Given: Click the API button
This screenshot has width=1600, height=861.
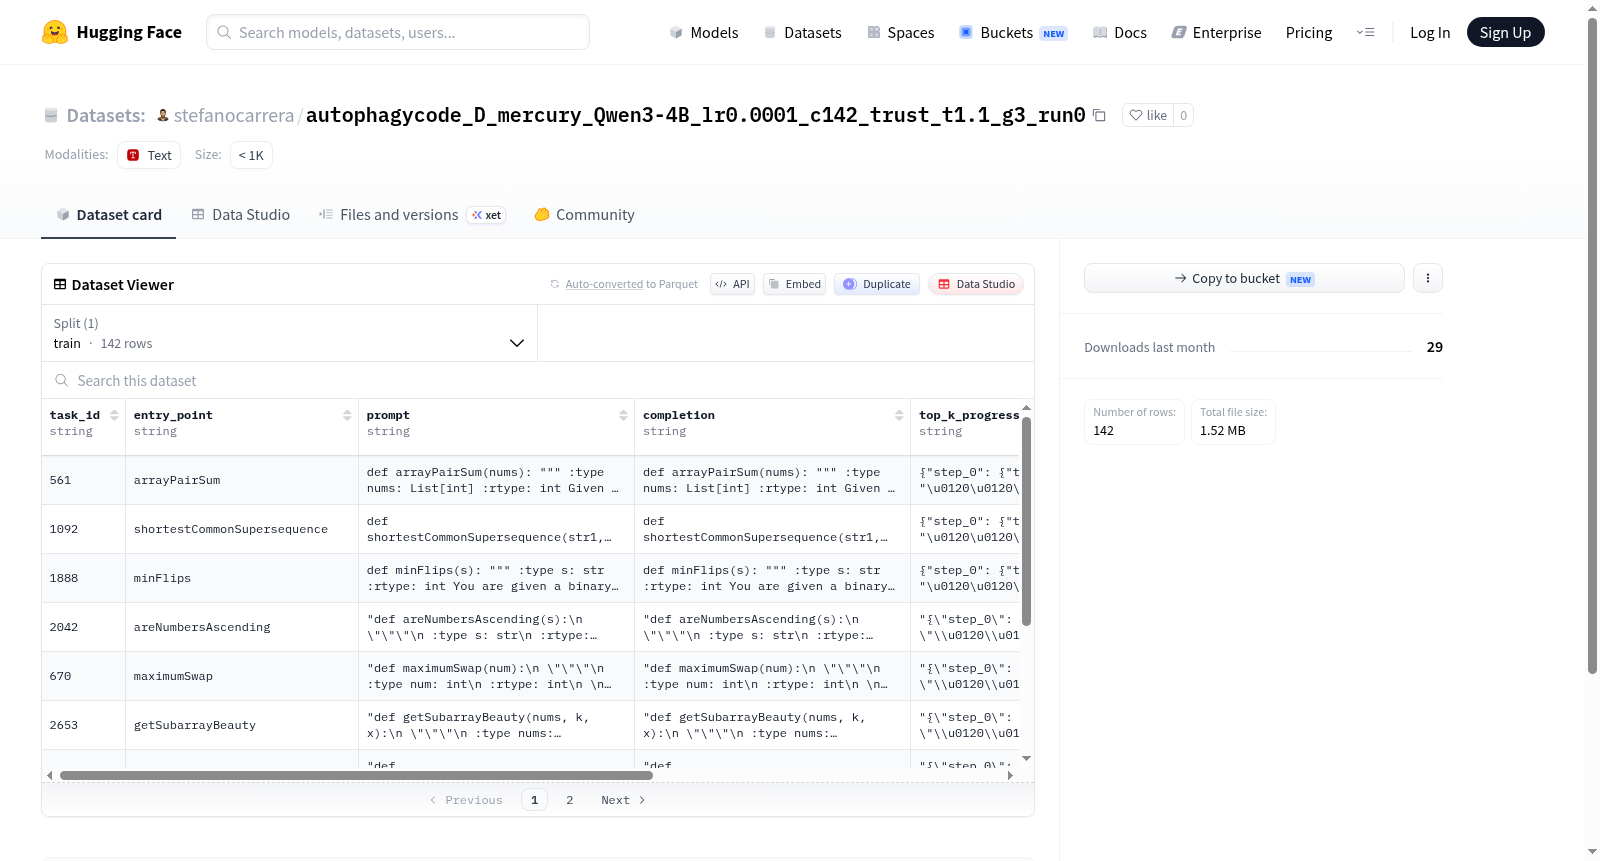Looking at the screenshot, I should (732, 284).
